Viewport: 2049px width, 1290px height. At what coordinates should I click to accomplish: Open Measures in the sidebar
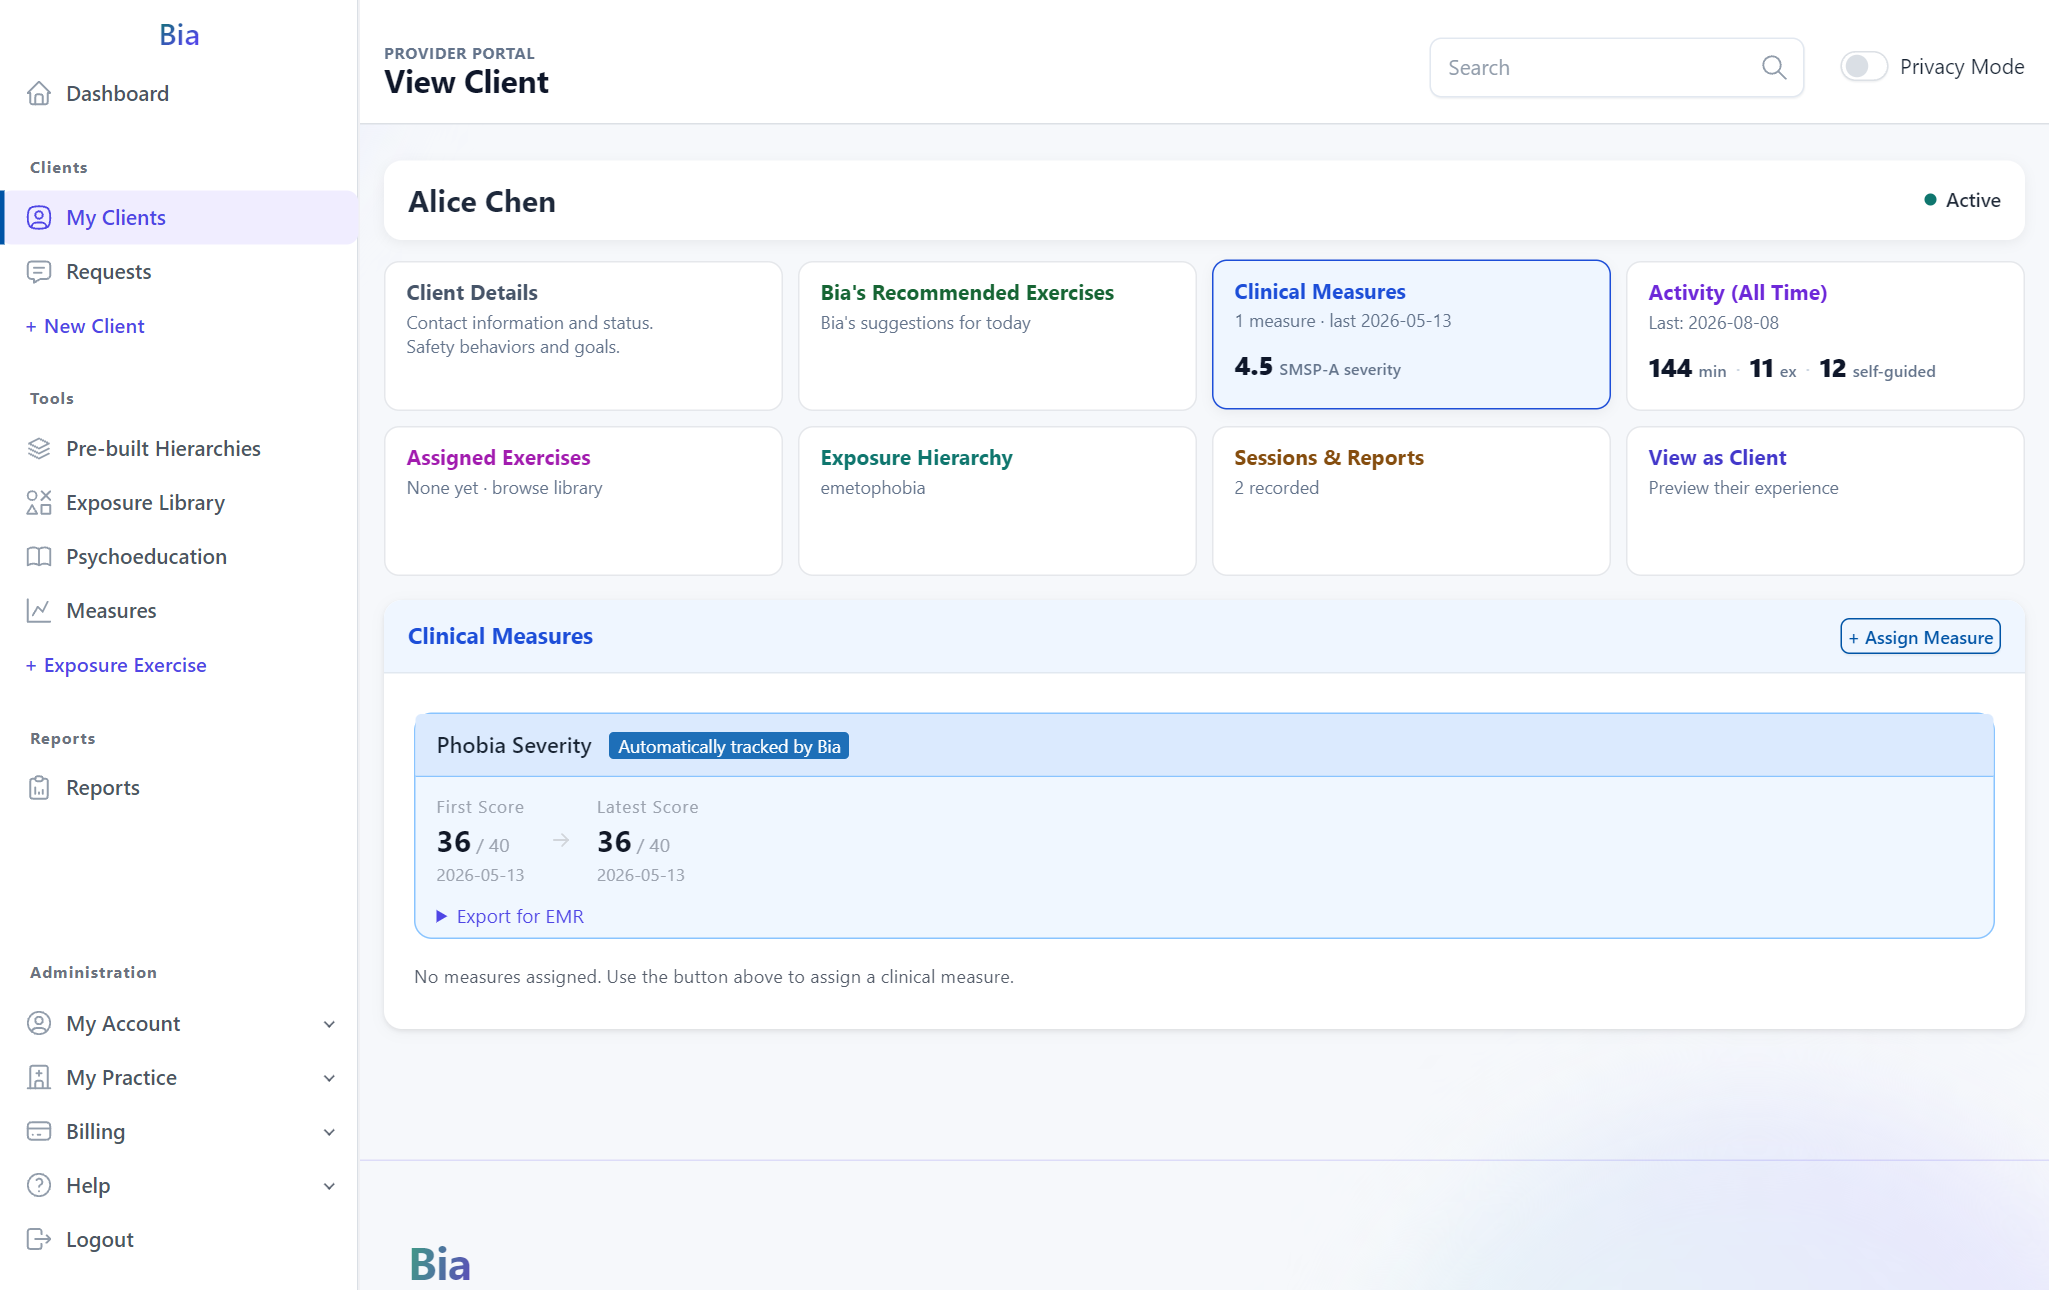pos(180,611)
